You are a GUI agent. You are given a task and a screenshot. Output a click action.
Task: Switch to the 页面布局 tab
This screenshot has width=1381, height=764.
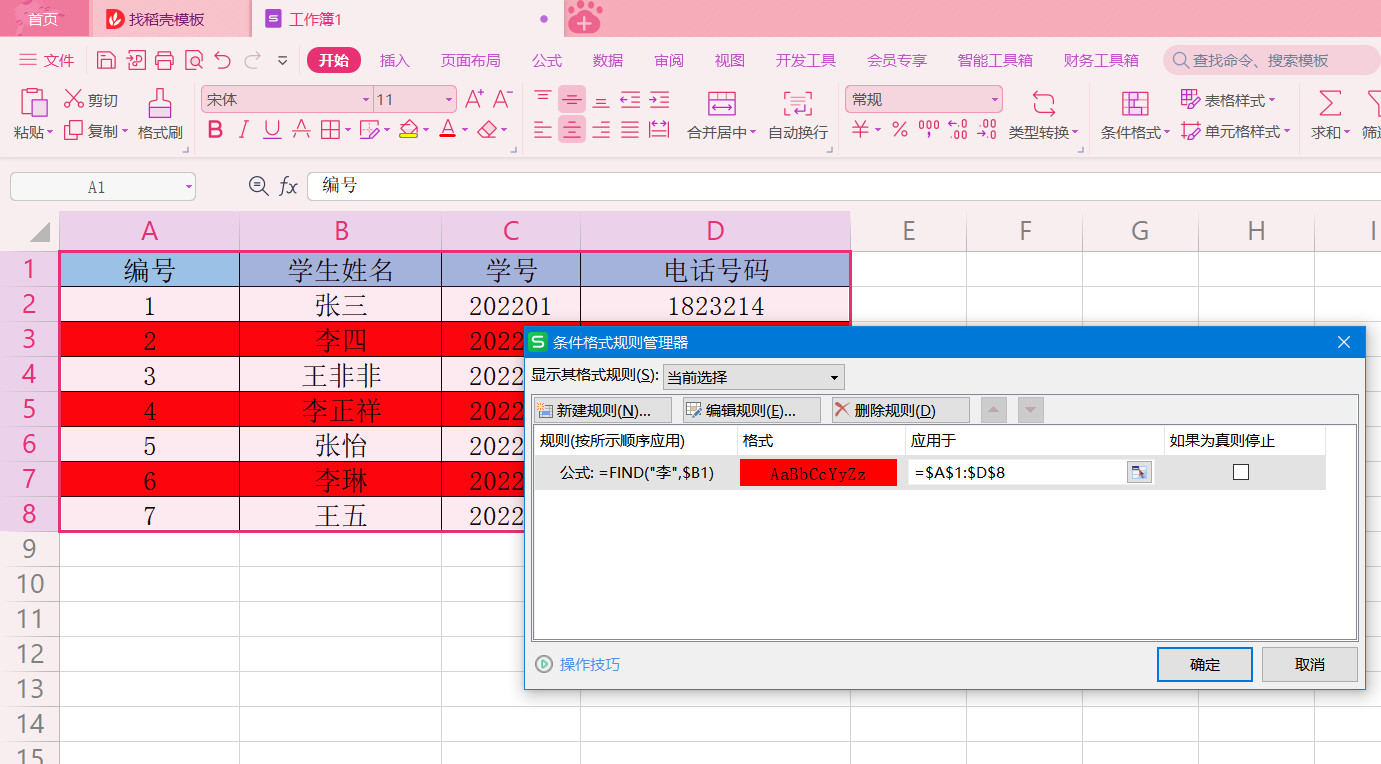[x=470, y=60]
